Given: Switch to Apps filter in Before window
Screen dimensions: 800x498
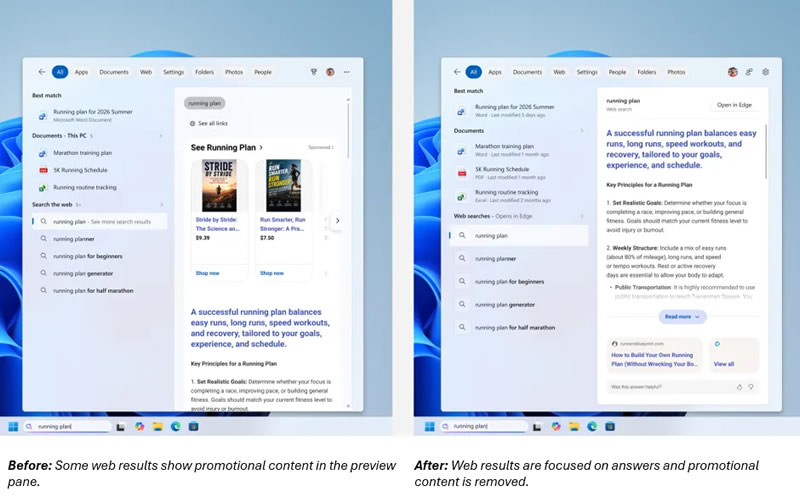Looking at the screenshot, I should (x=81, y=72).
